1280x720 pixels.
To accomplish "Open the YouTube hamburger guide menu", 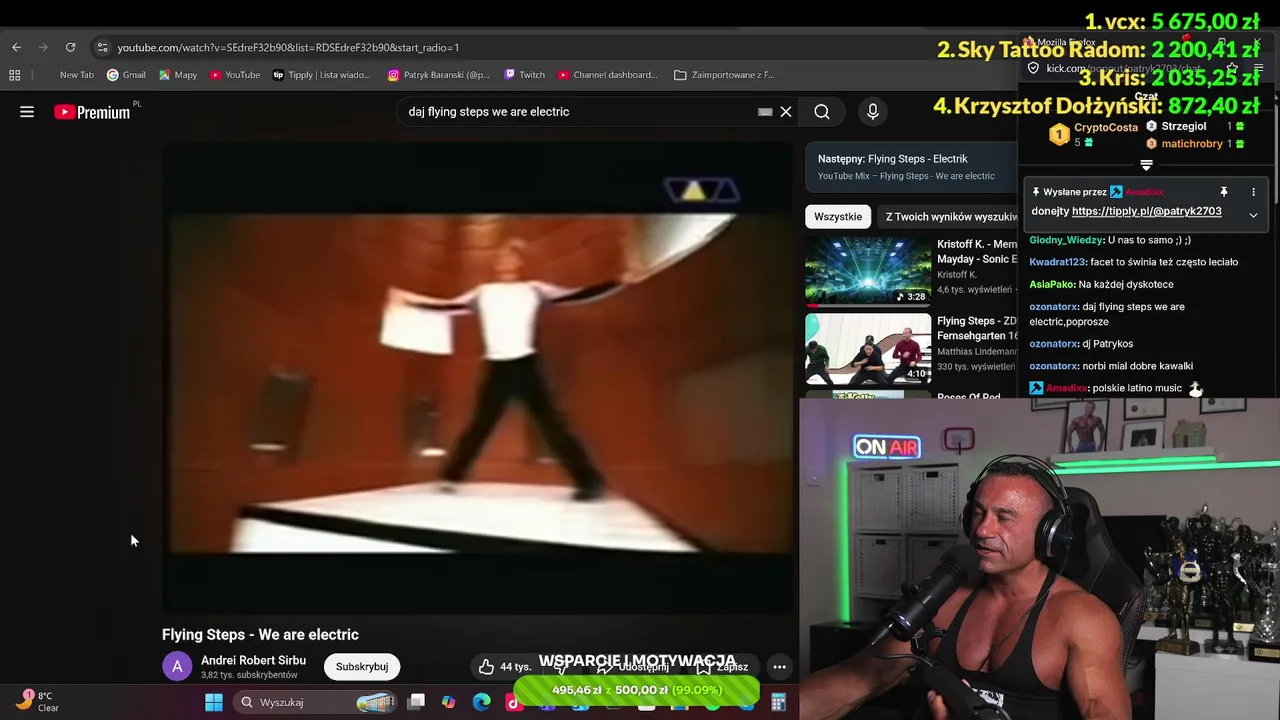I will tap(27, 112).
